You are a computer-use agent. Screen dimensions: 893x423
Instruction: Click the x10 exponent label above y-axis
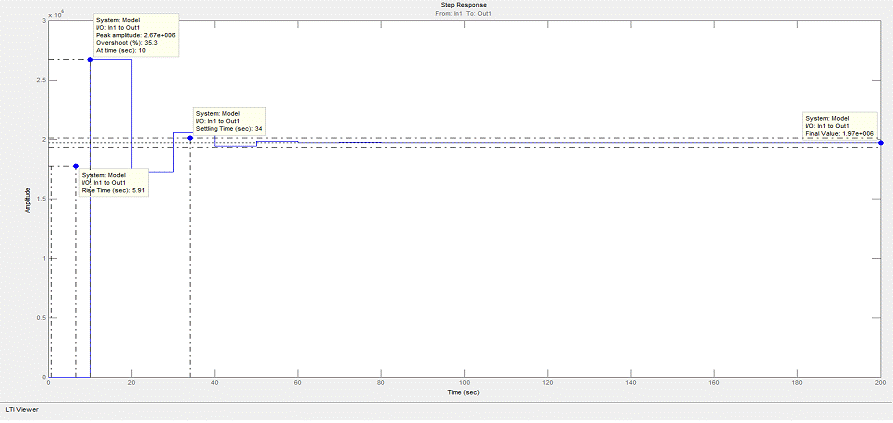[54, 15]
